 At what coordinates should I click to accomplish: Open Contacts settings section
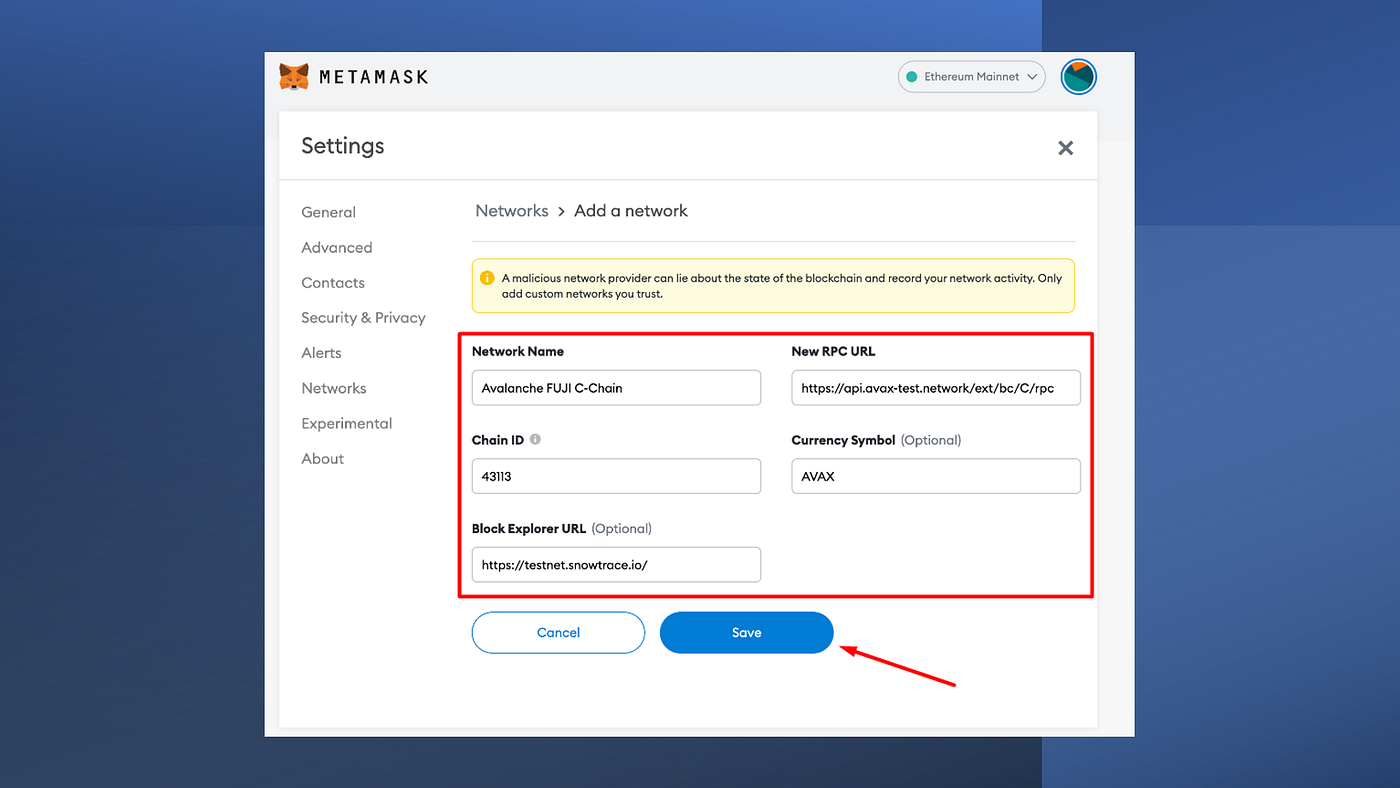(333, 283)
